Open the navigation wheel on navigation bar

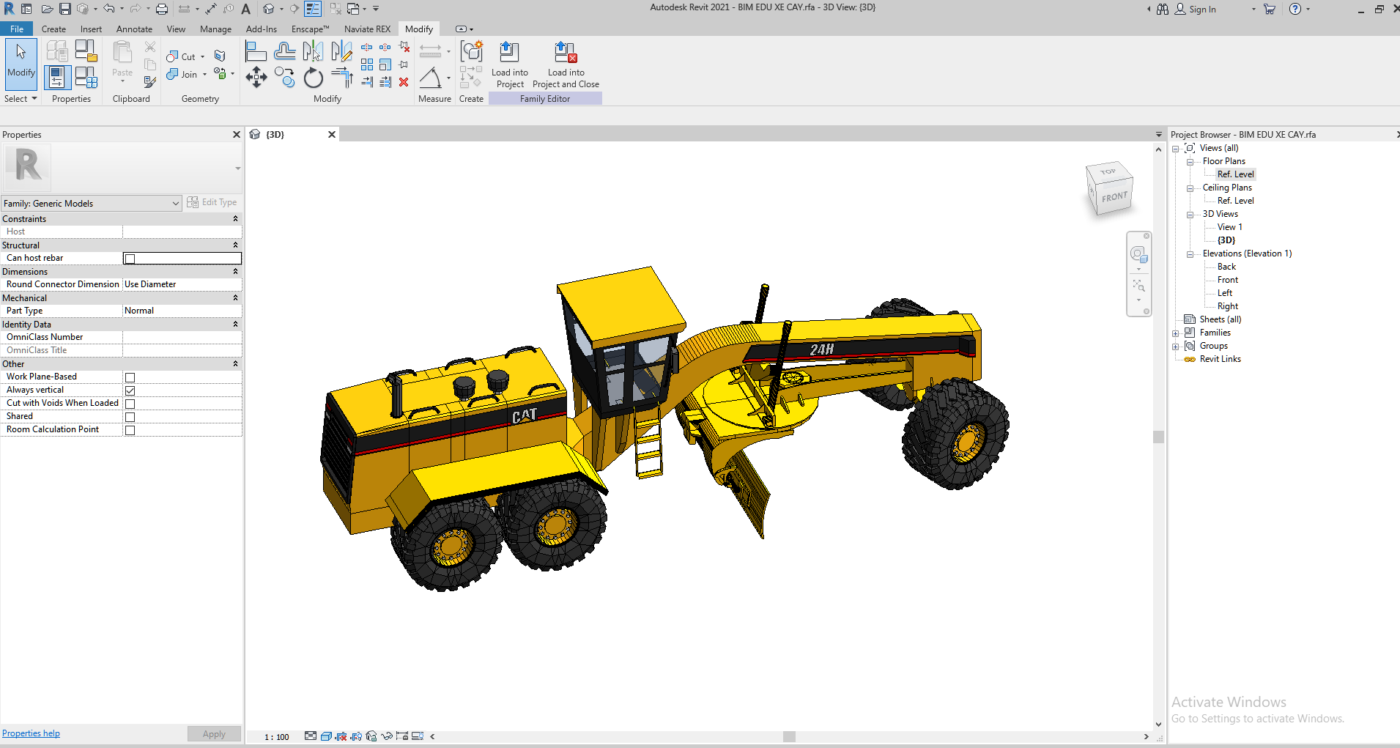(1138, 254)
